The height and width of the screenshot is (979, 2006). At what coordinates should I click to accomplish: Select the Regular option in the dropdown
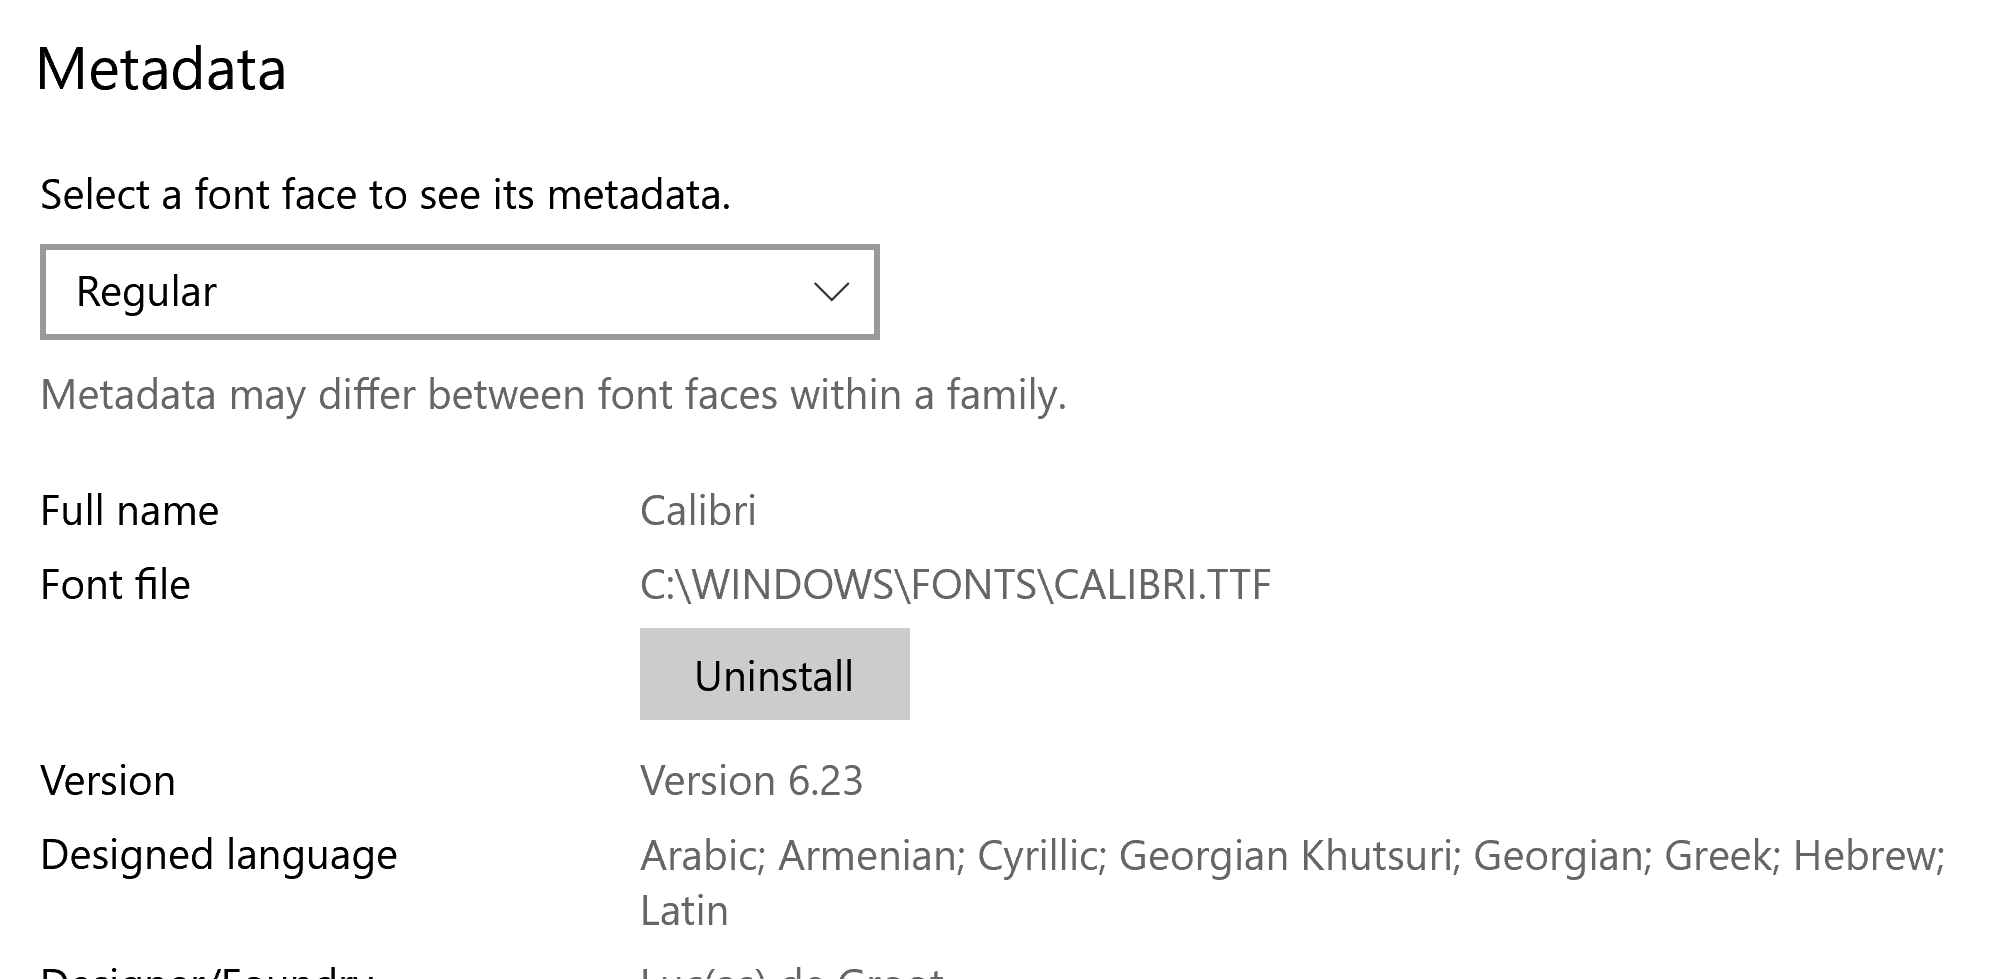(147, 292)
